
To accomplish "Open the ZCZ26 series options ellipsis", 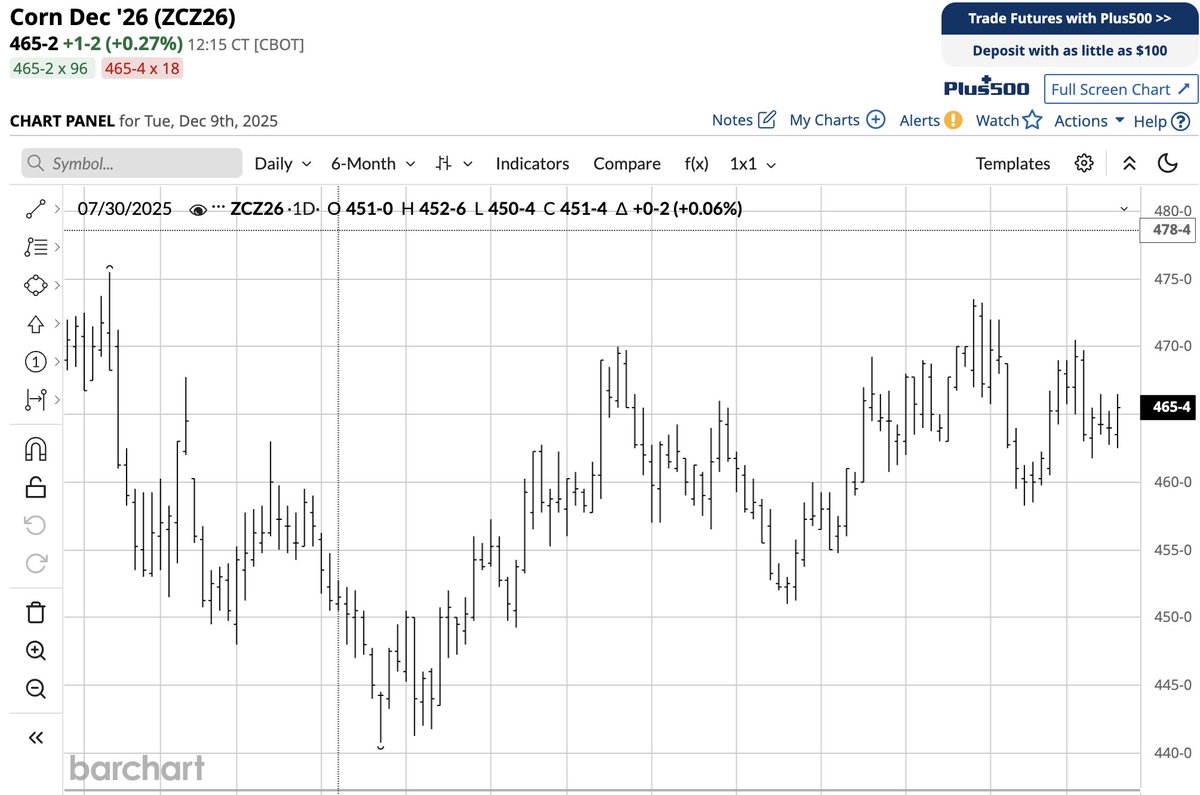I will pyautogui.click(x=219, y=209).
